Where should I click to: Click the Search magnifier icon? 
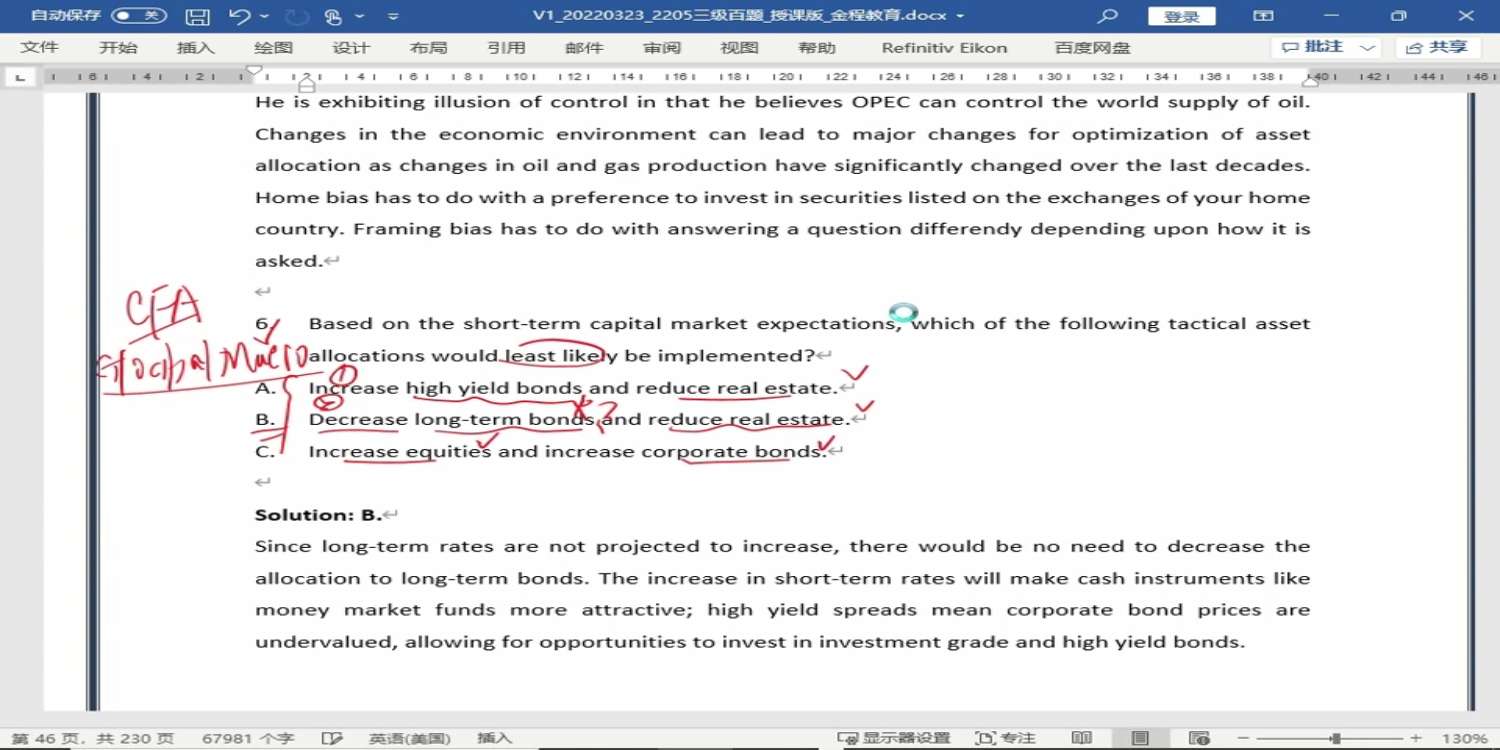1107,16
